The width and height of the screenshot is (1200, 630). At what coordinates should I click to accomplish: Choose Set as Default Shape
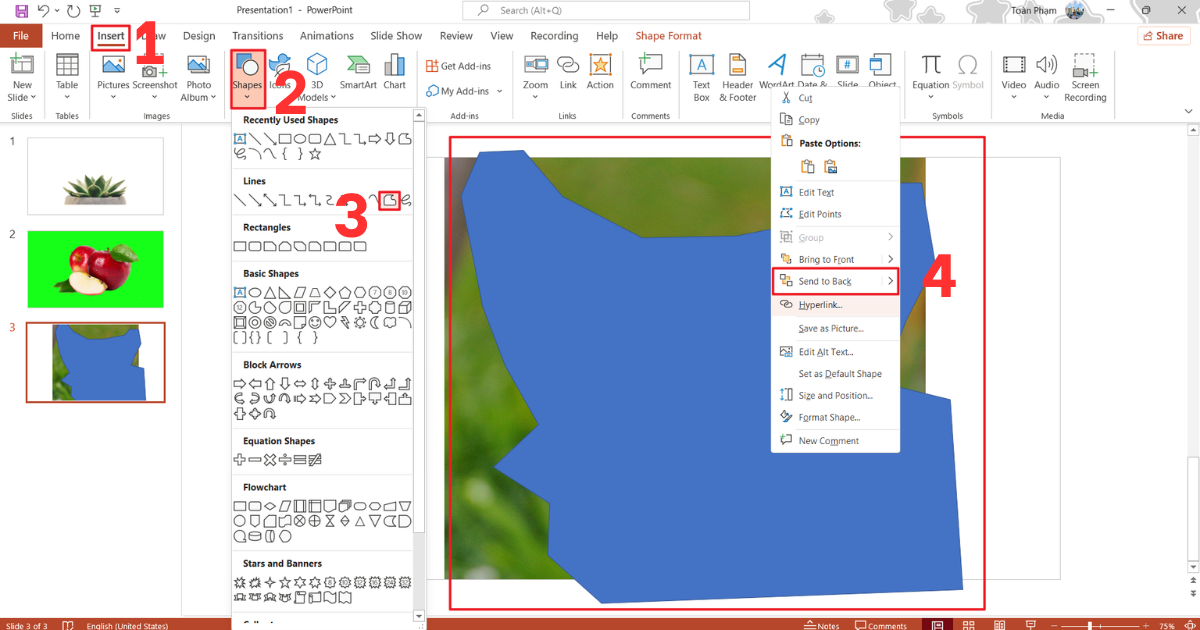835,374
